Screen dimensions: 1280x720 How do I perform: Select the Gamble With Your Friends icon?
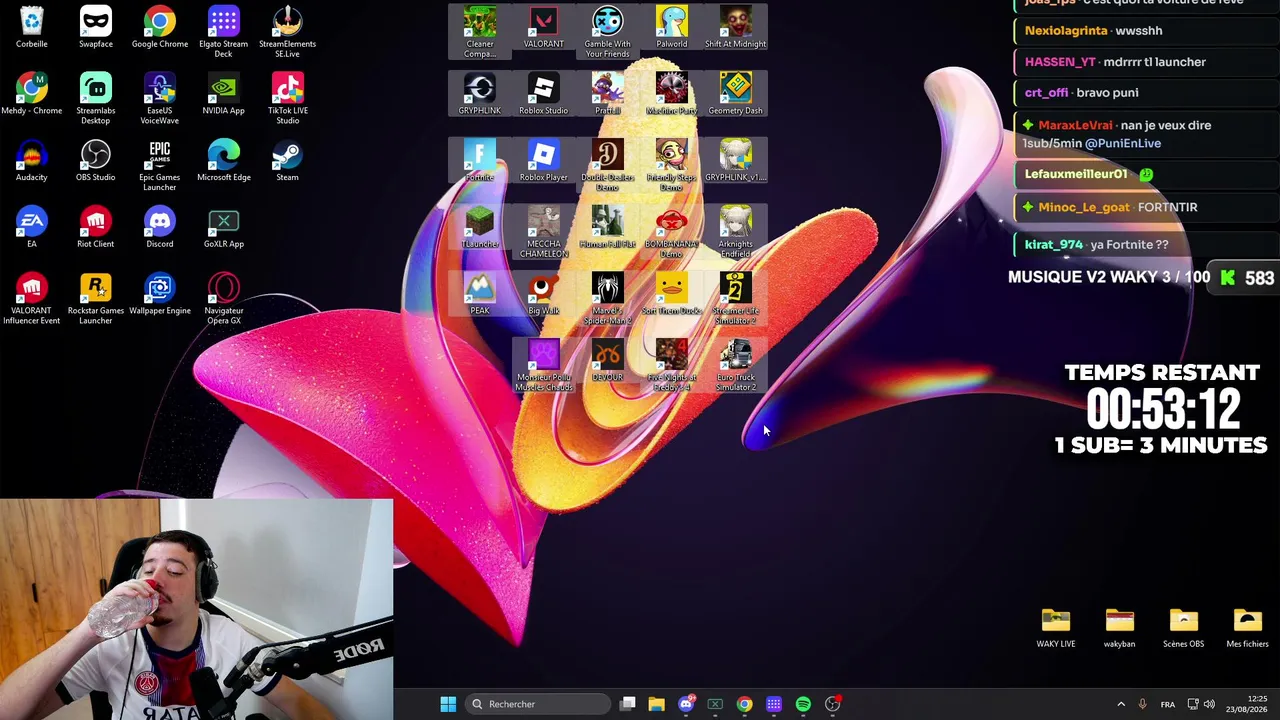608,33
